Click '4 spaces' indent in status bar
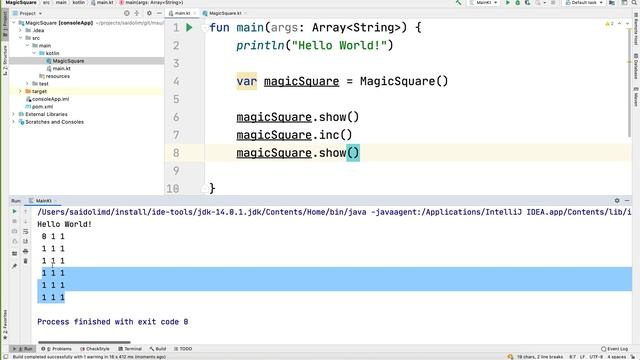The height and width of the screenshot is (360, 640). tap(616, 357)
